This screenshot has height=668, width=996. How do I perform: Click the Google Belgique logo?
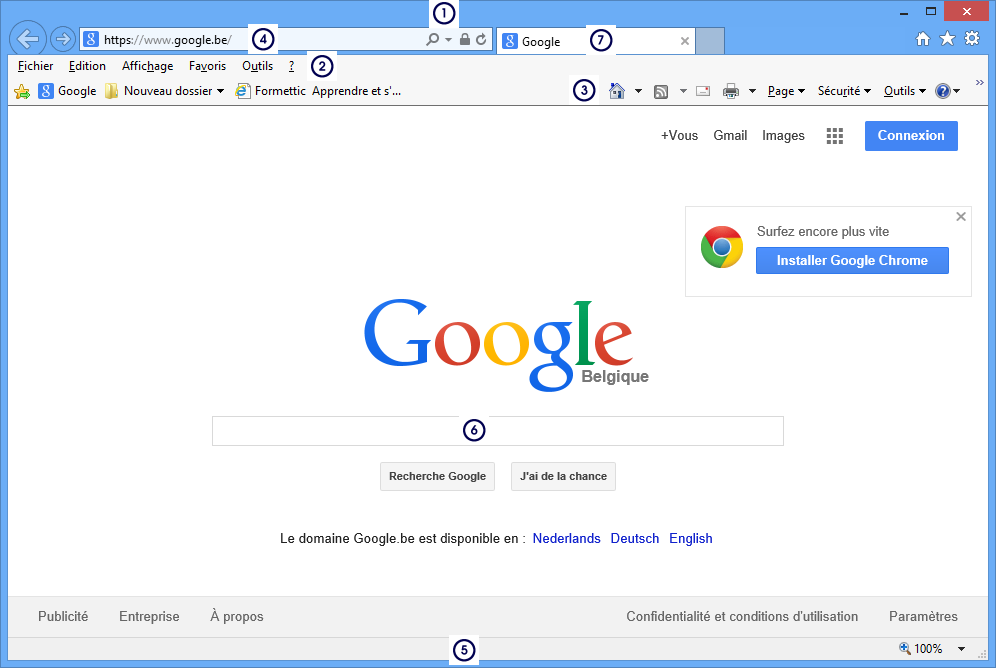click(x=506, y=344)
